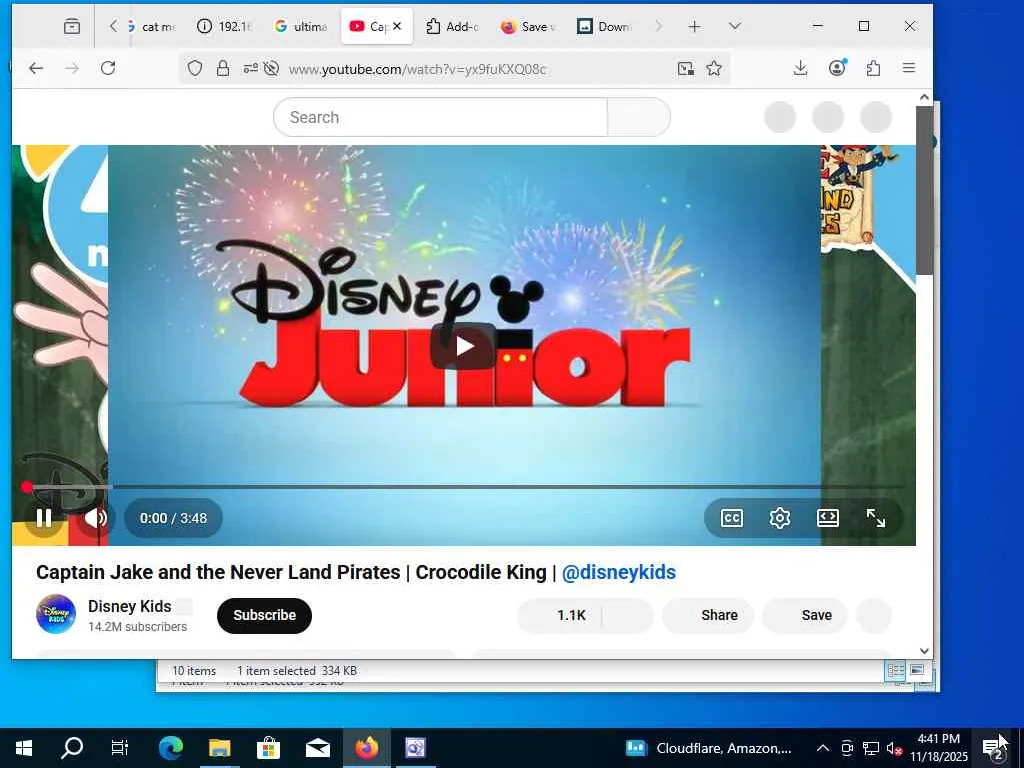
Task: Launch Microsoft Edge from taskbar
Action: click(x=171, y=748)
